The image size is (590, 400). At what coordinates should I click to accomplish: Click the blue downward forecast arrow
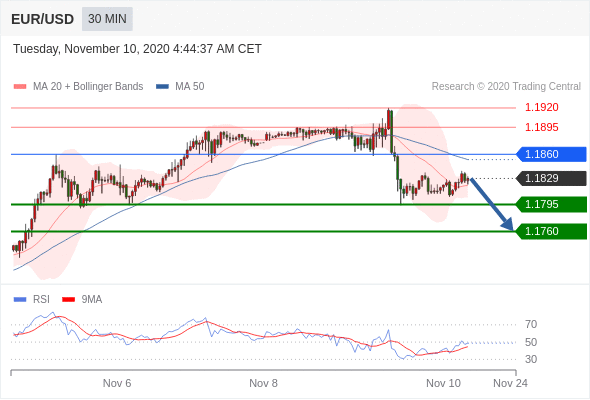pos(491,204)
